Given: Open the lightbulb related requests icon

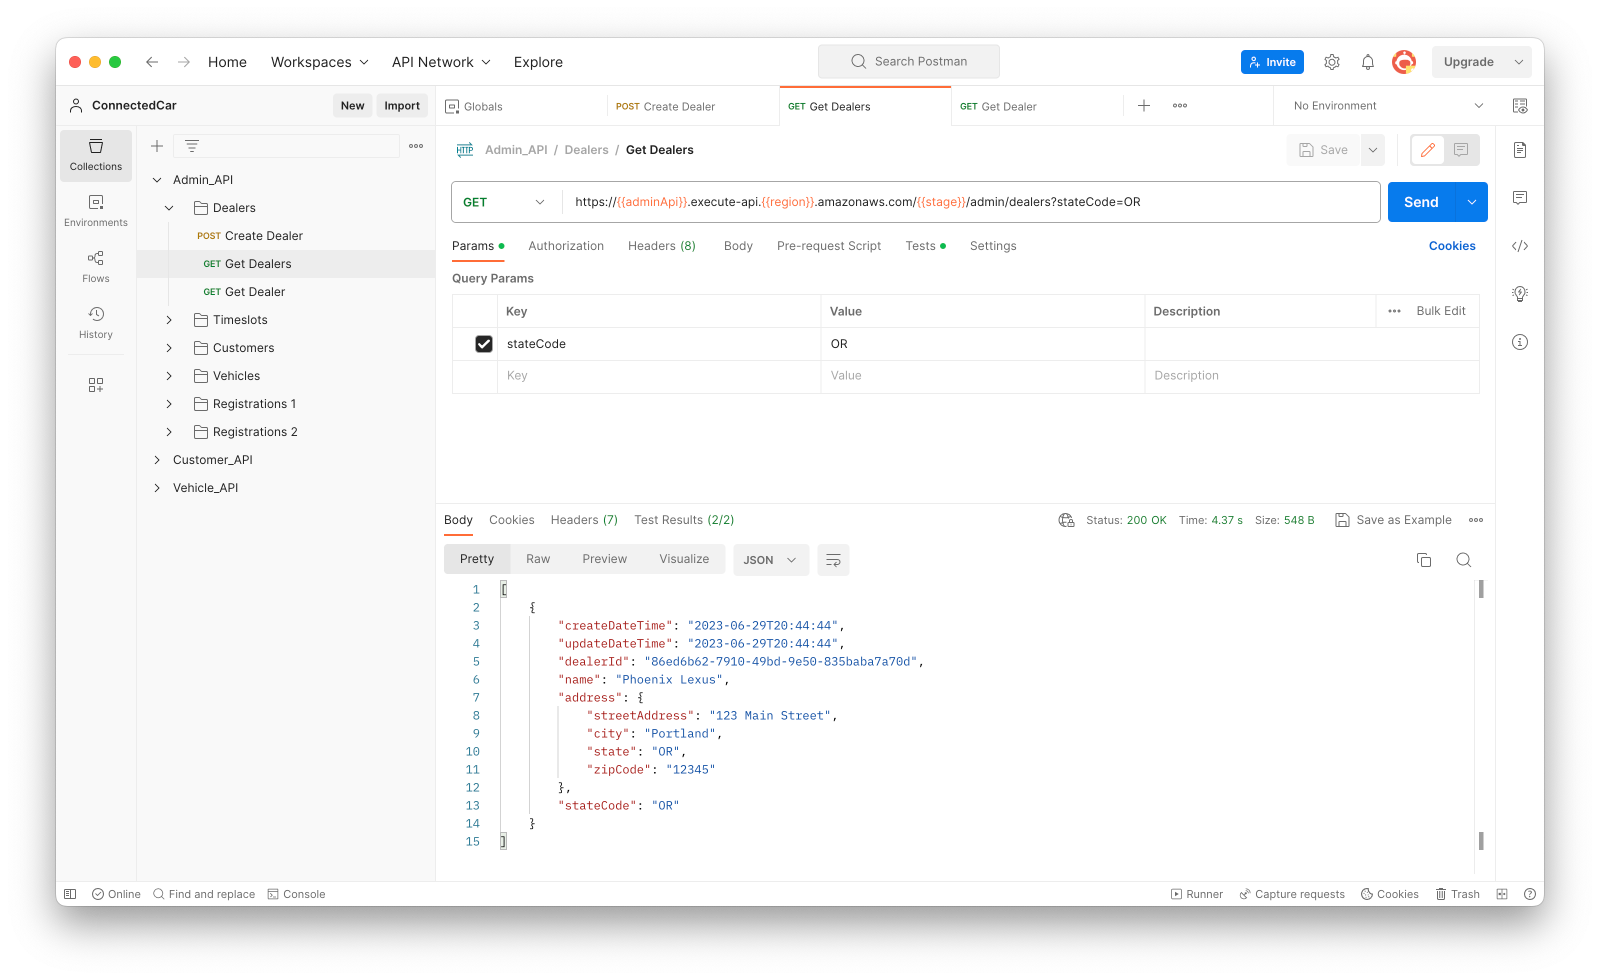Looking at the screenshot, I should pos(1520,294).
